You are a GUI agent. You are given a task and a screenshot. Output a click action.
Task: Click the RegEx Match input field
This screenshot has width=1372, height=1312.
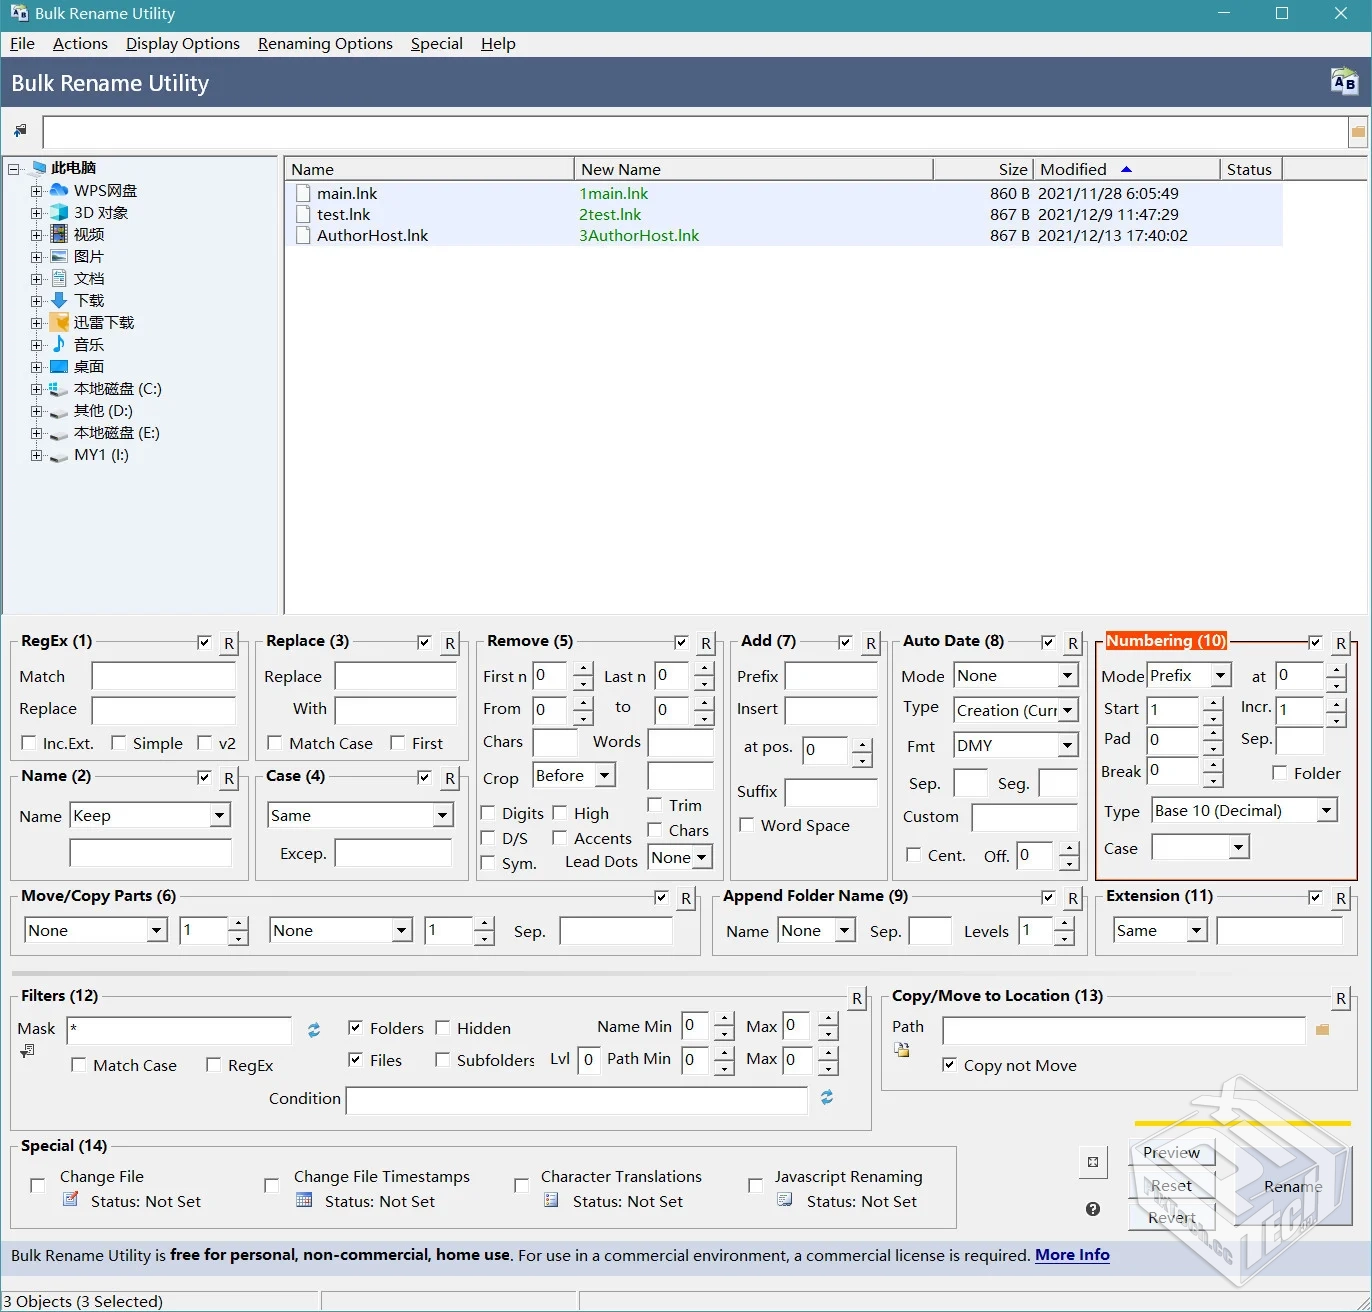pos(163,677)
